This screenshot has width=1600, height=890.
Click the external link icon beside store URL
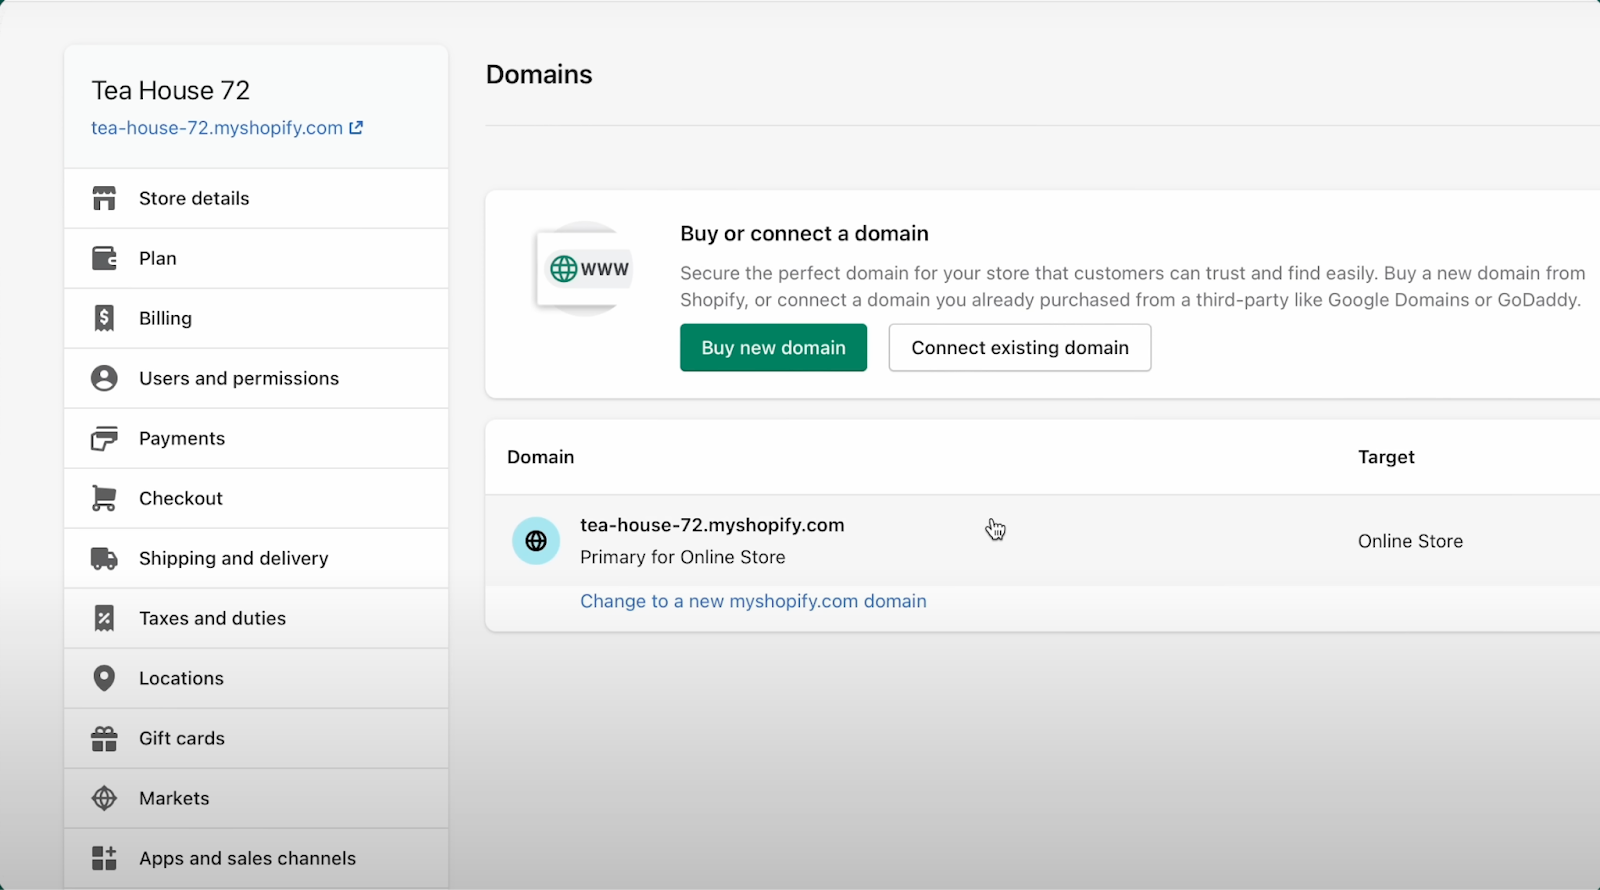356,127
